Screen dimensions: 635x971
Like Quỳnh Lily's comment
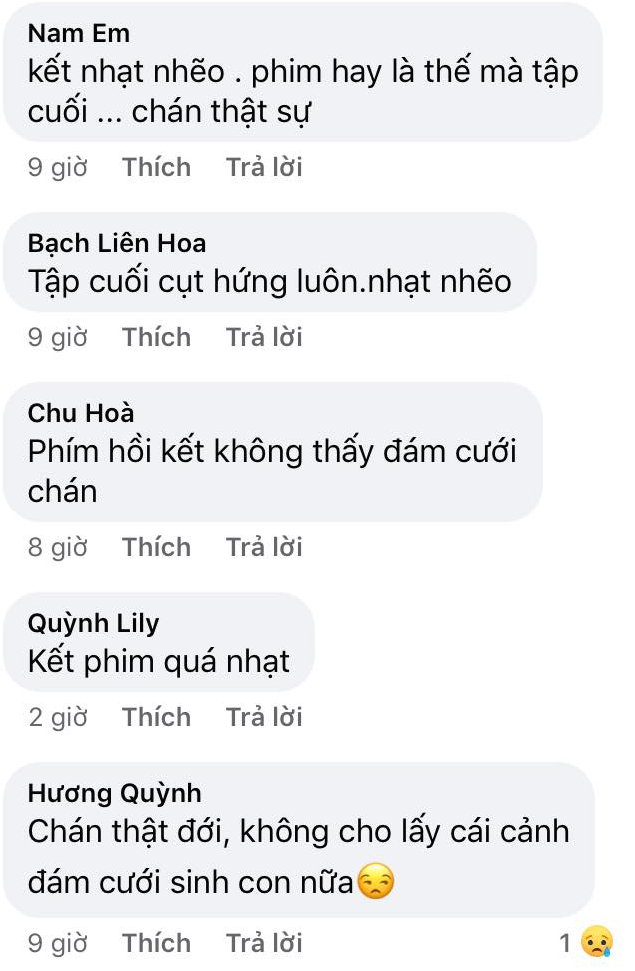[x=156, y=717]
